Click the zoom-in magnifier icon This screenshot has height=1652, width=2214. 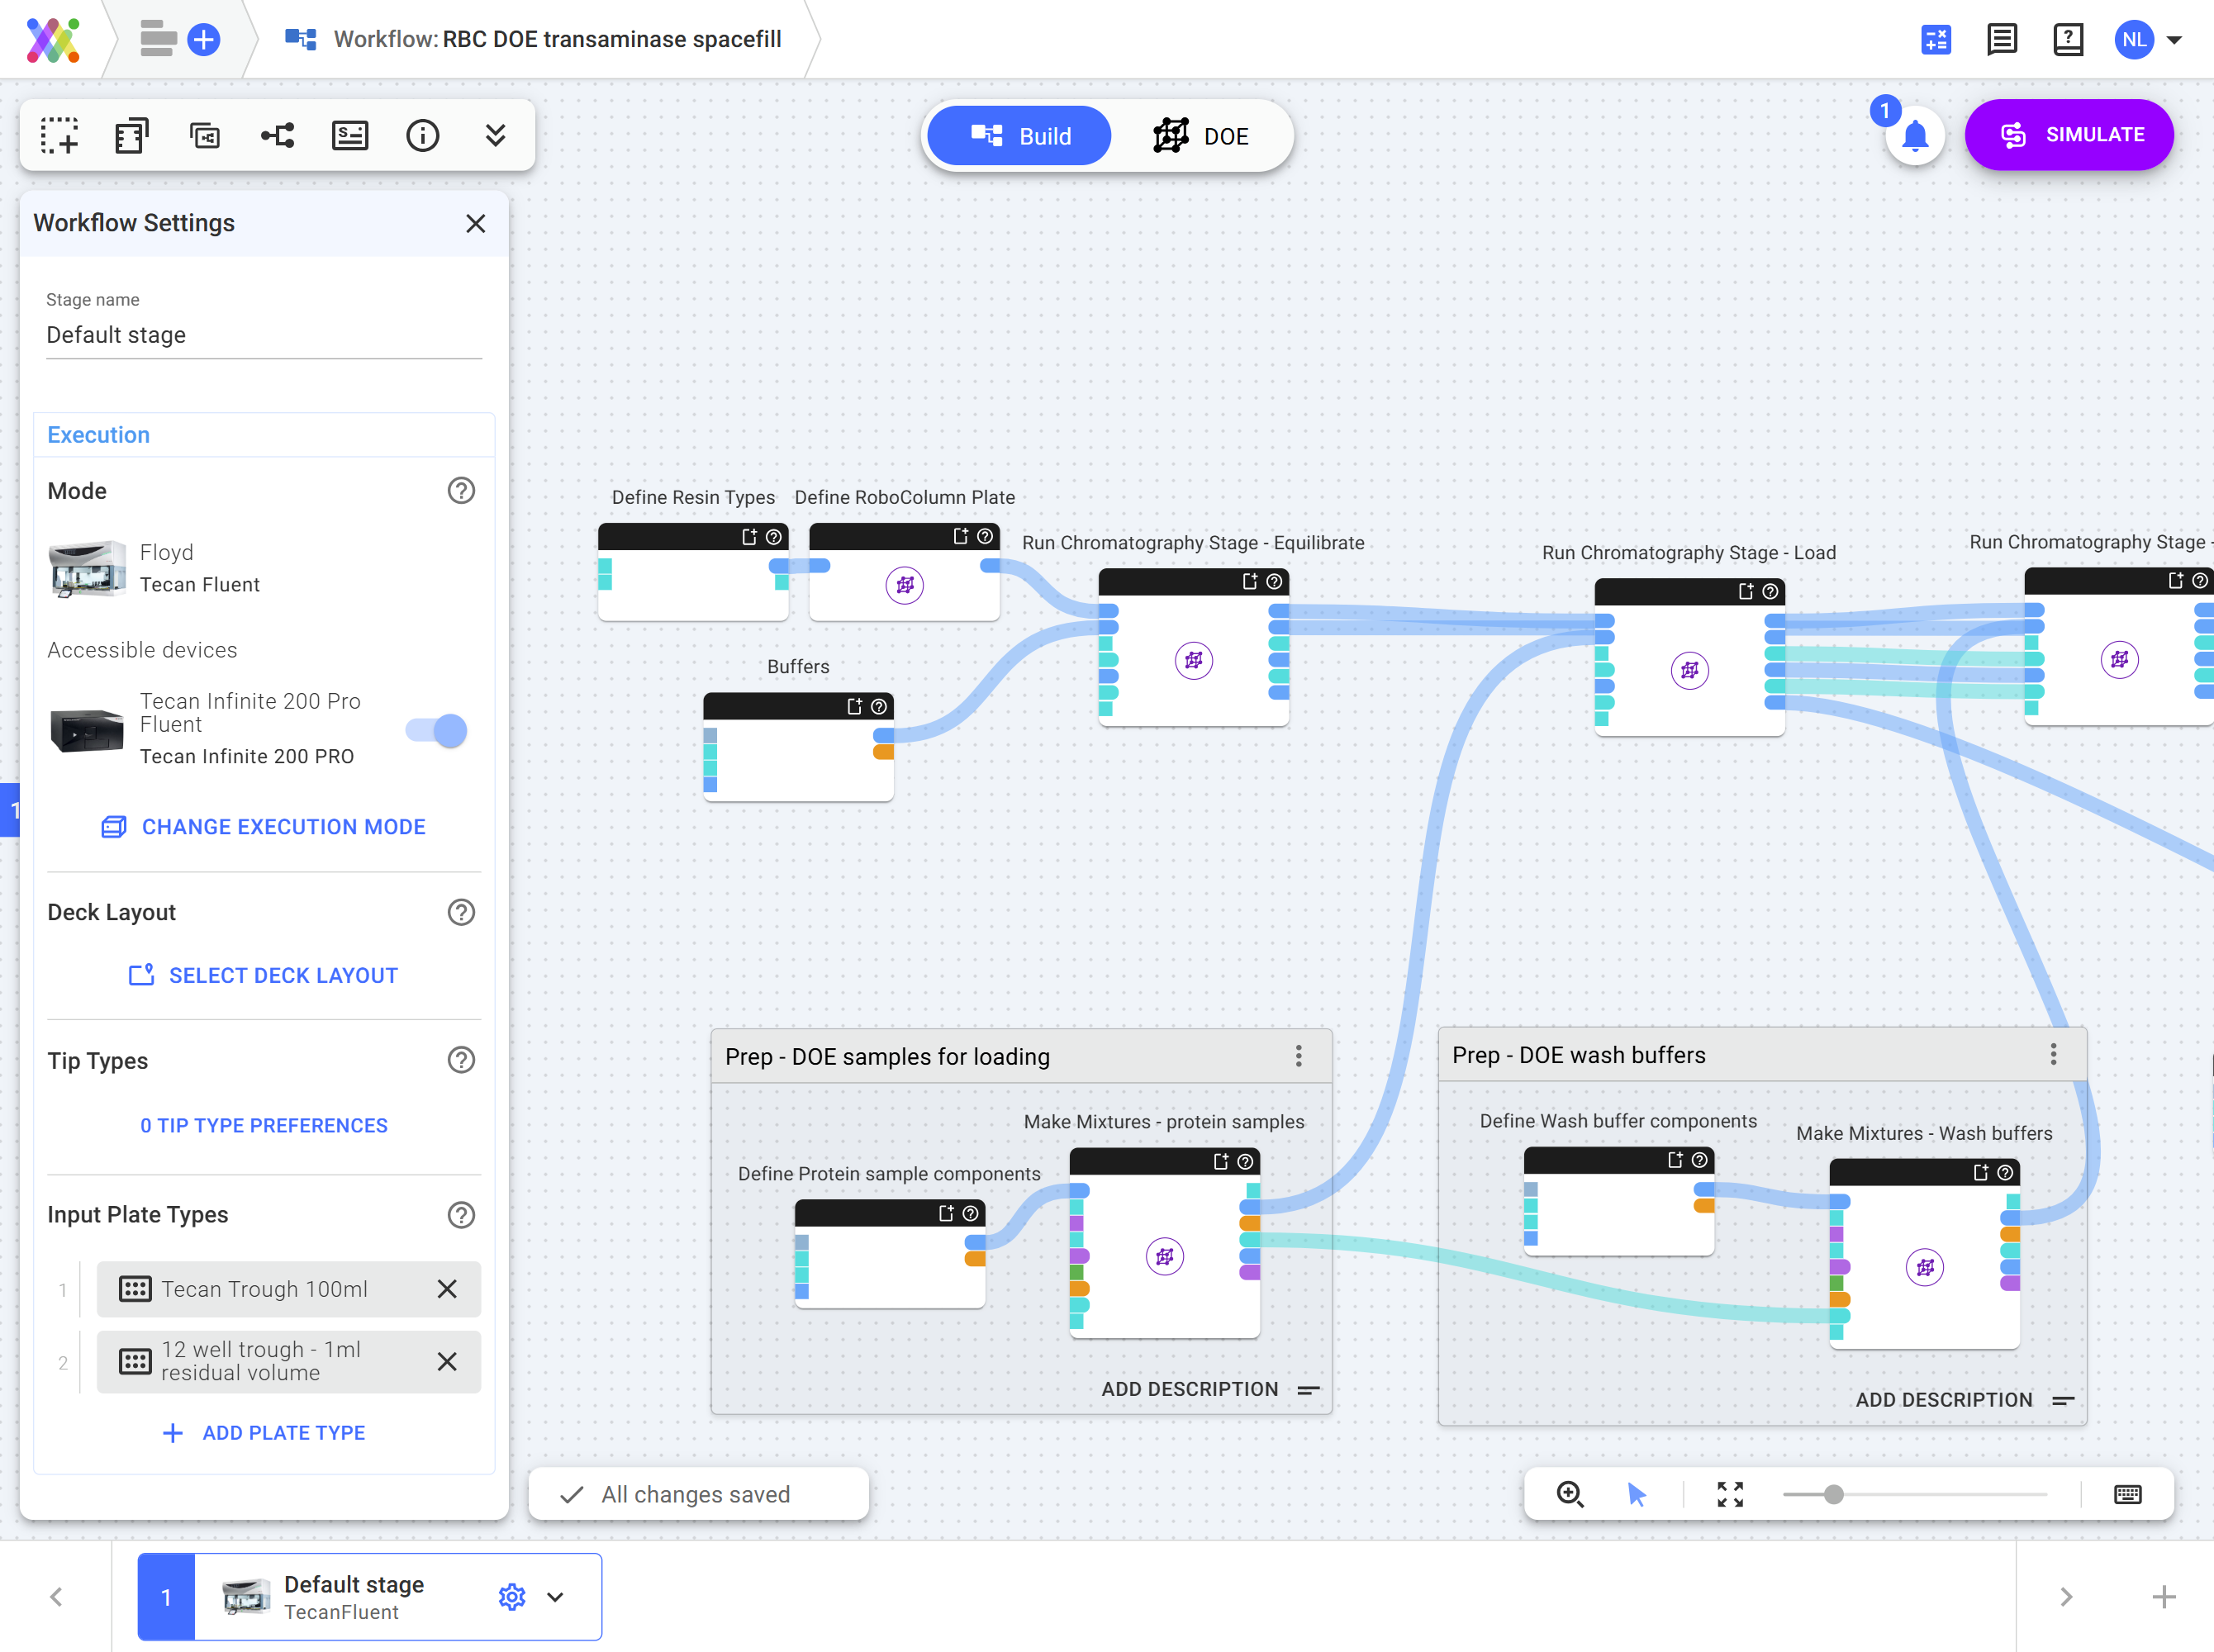(1570, 1494)
